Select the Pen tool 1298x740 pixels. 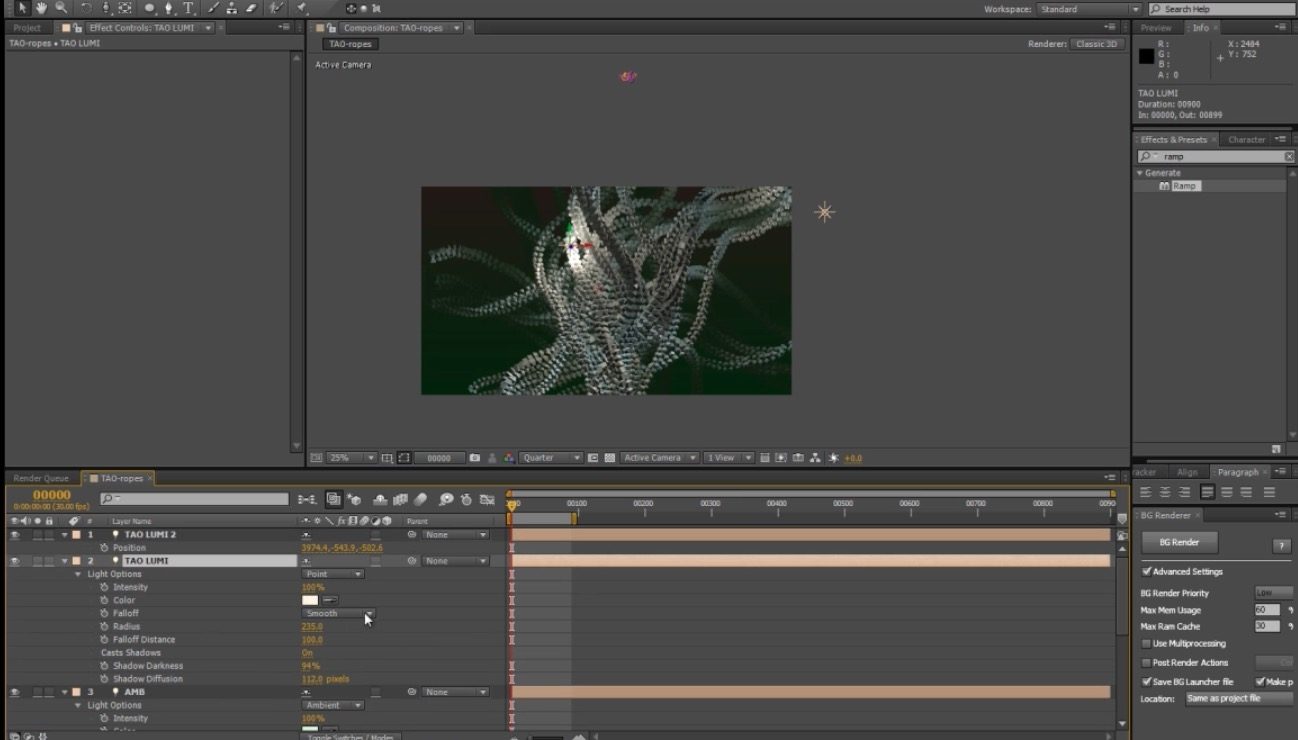[x=169, y=8]
